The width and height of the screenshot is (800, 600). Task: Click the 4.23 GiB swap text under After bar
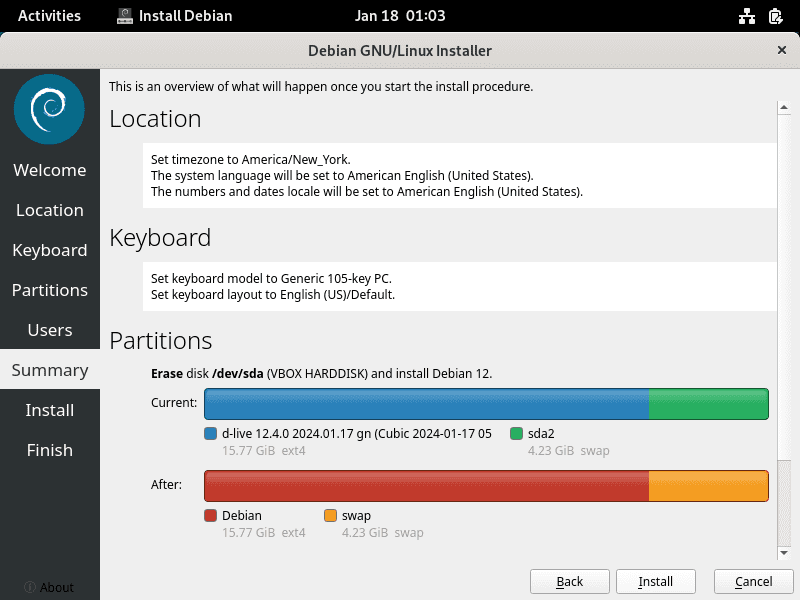click(x=383, y=533)
